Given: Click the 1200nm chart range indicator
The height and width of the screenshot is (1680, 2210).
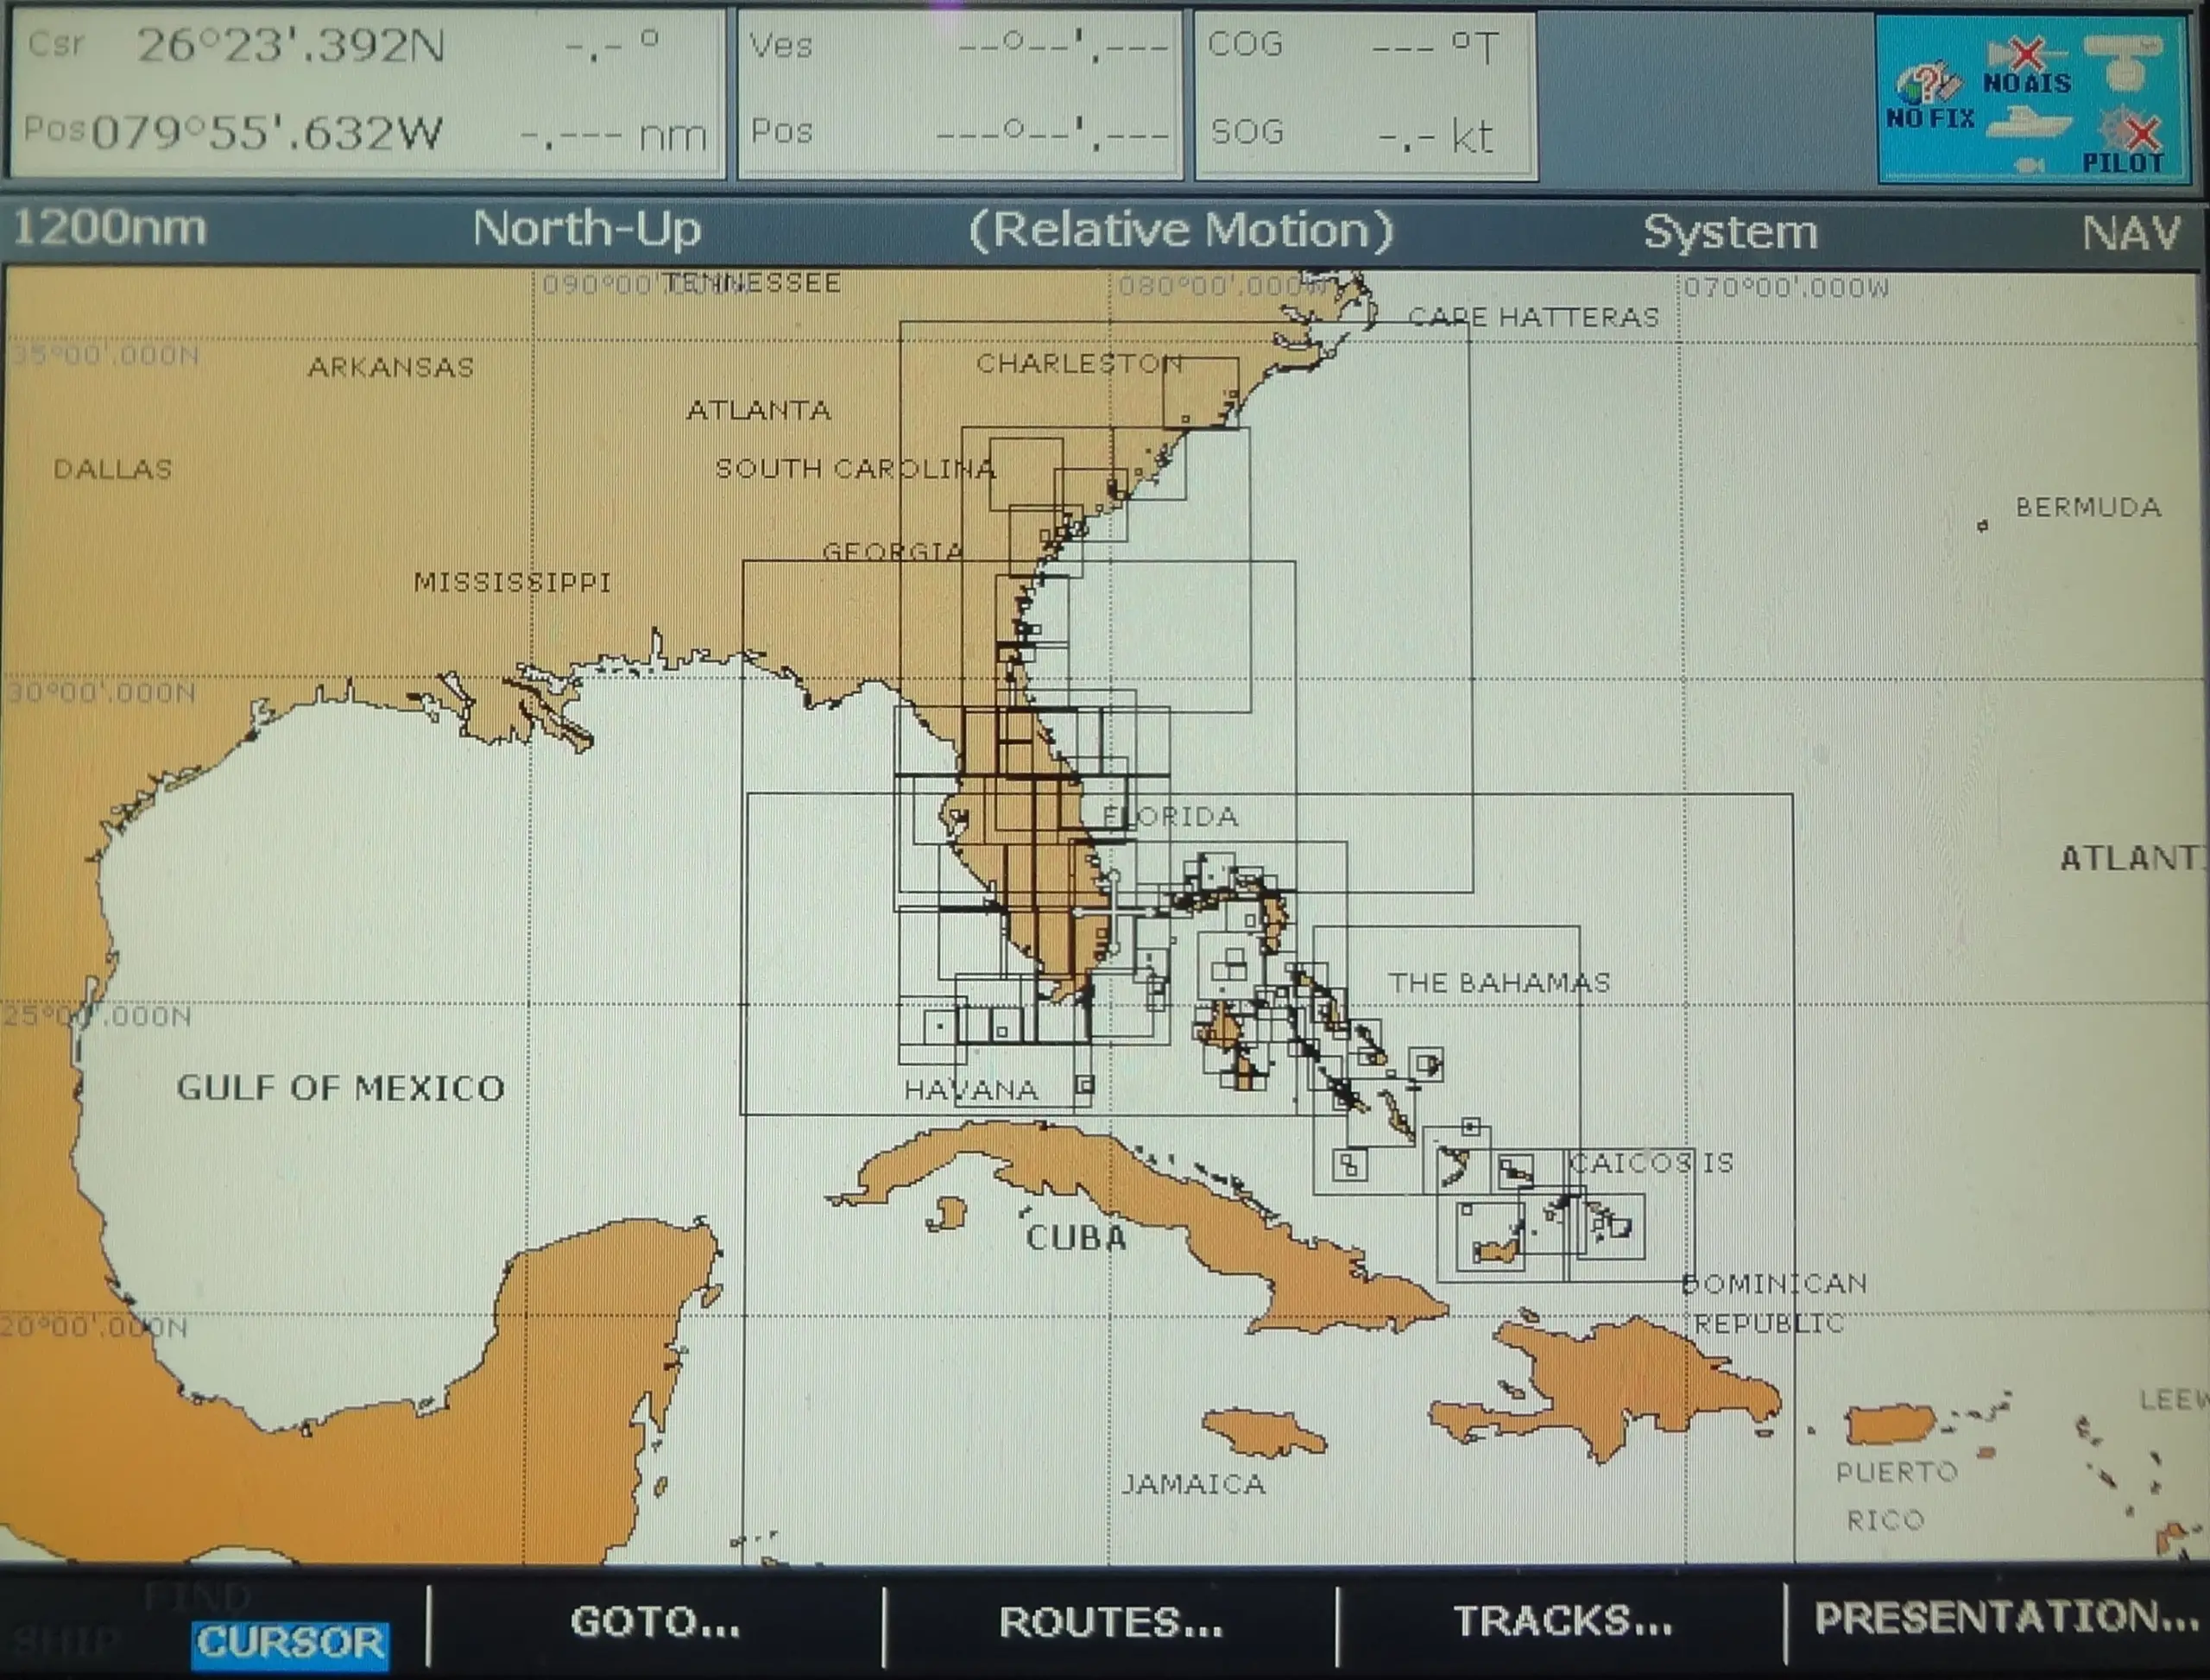Looking at the screenshot, I should (110, 228).
